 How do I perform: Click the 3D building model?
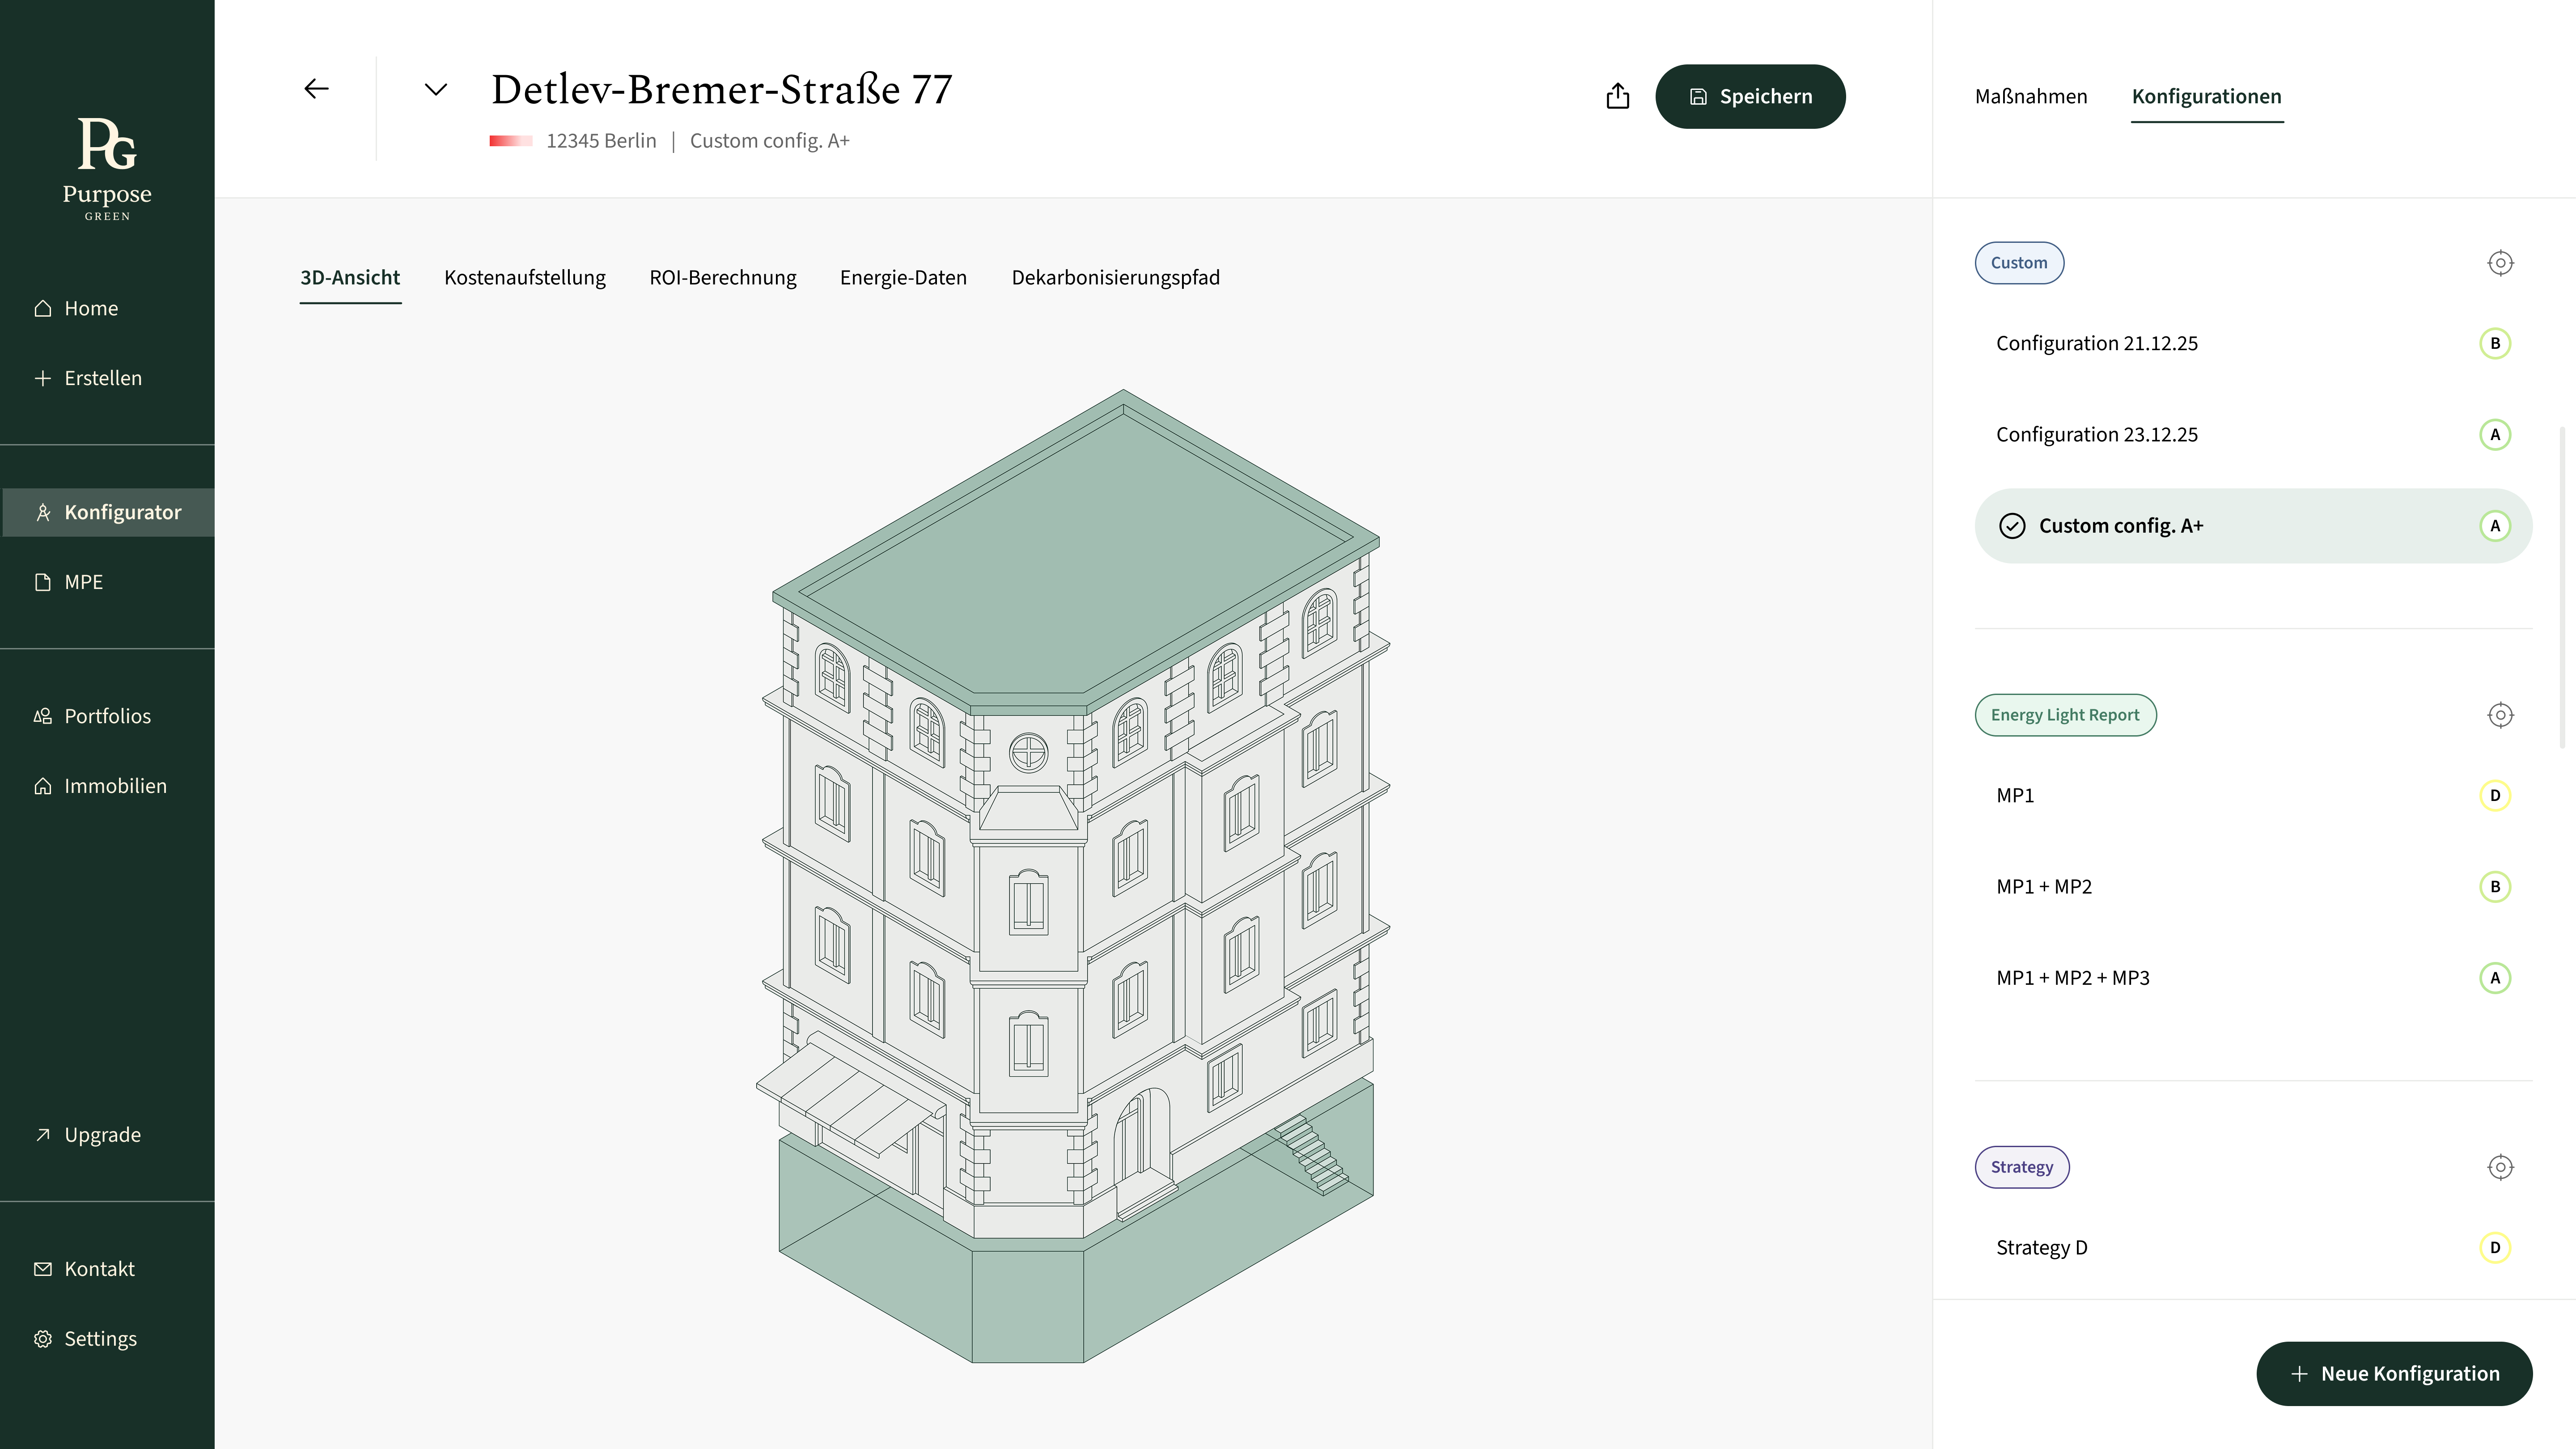[x=1074, y=876]
